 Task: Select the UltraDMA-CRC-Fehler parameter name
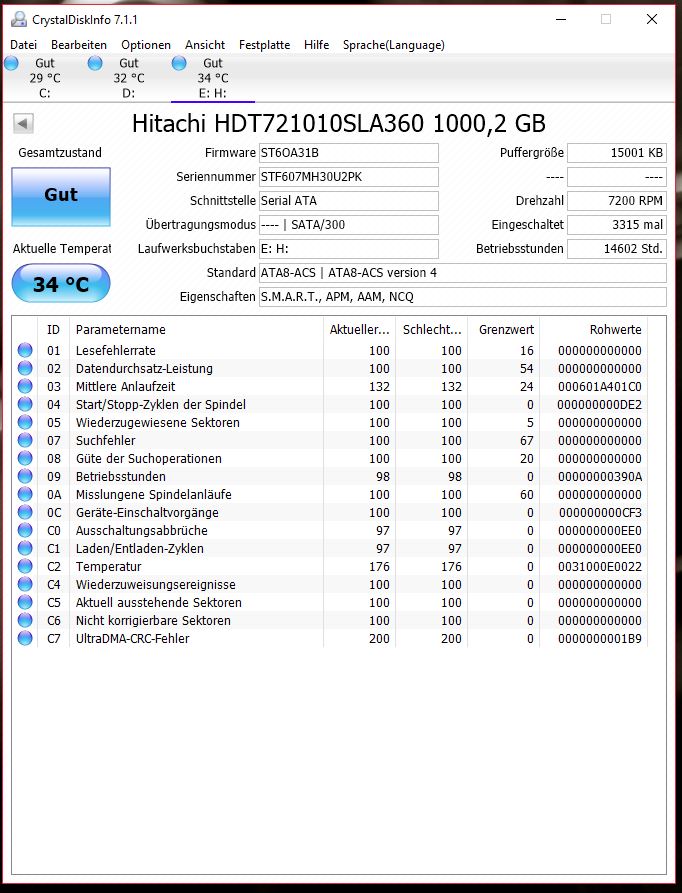(x=133, y=638)
